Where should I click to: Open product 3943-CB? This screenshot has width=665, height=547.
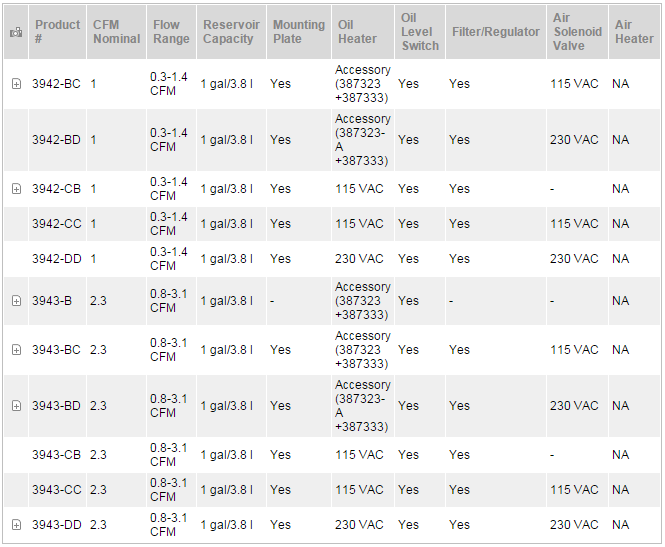(56, 455)
